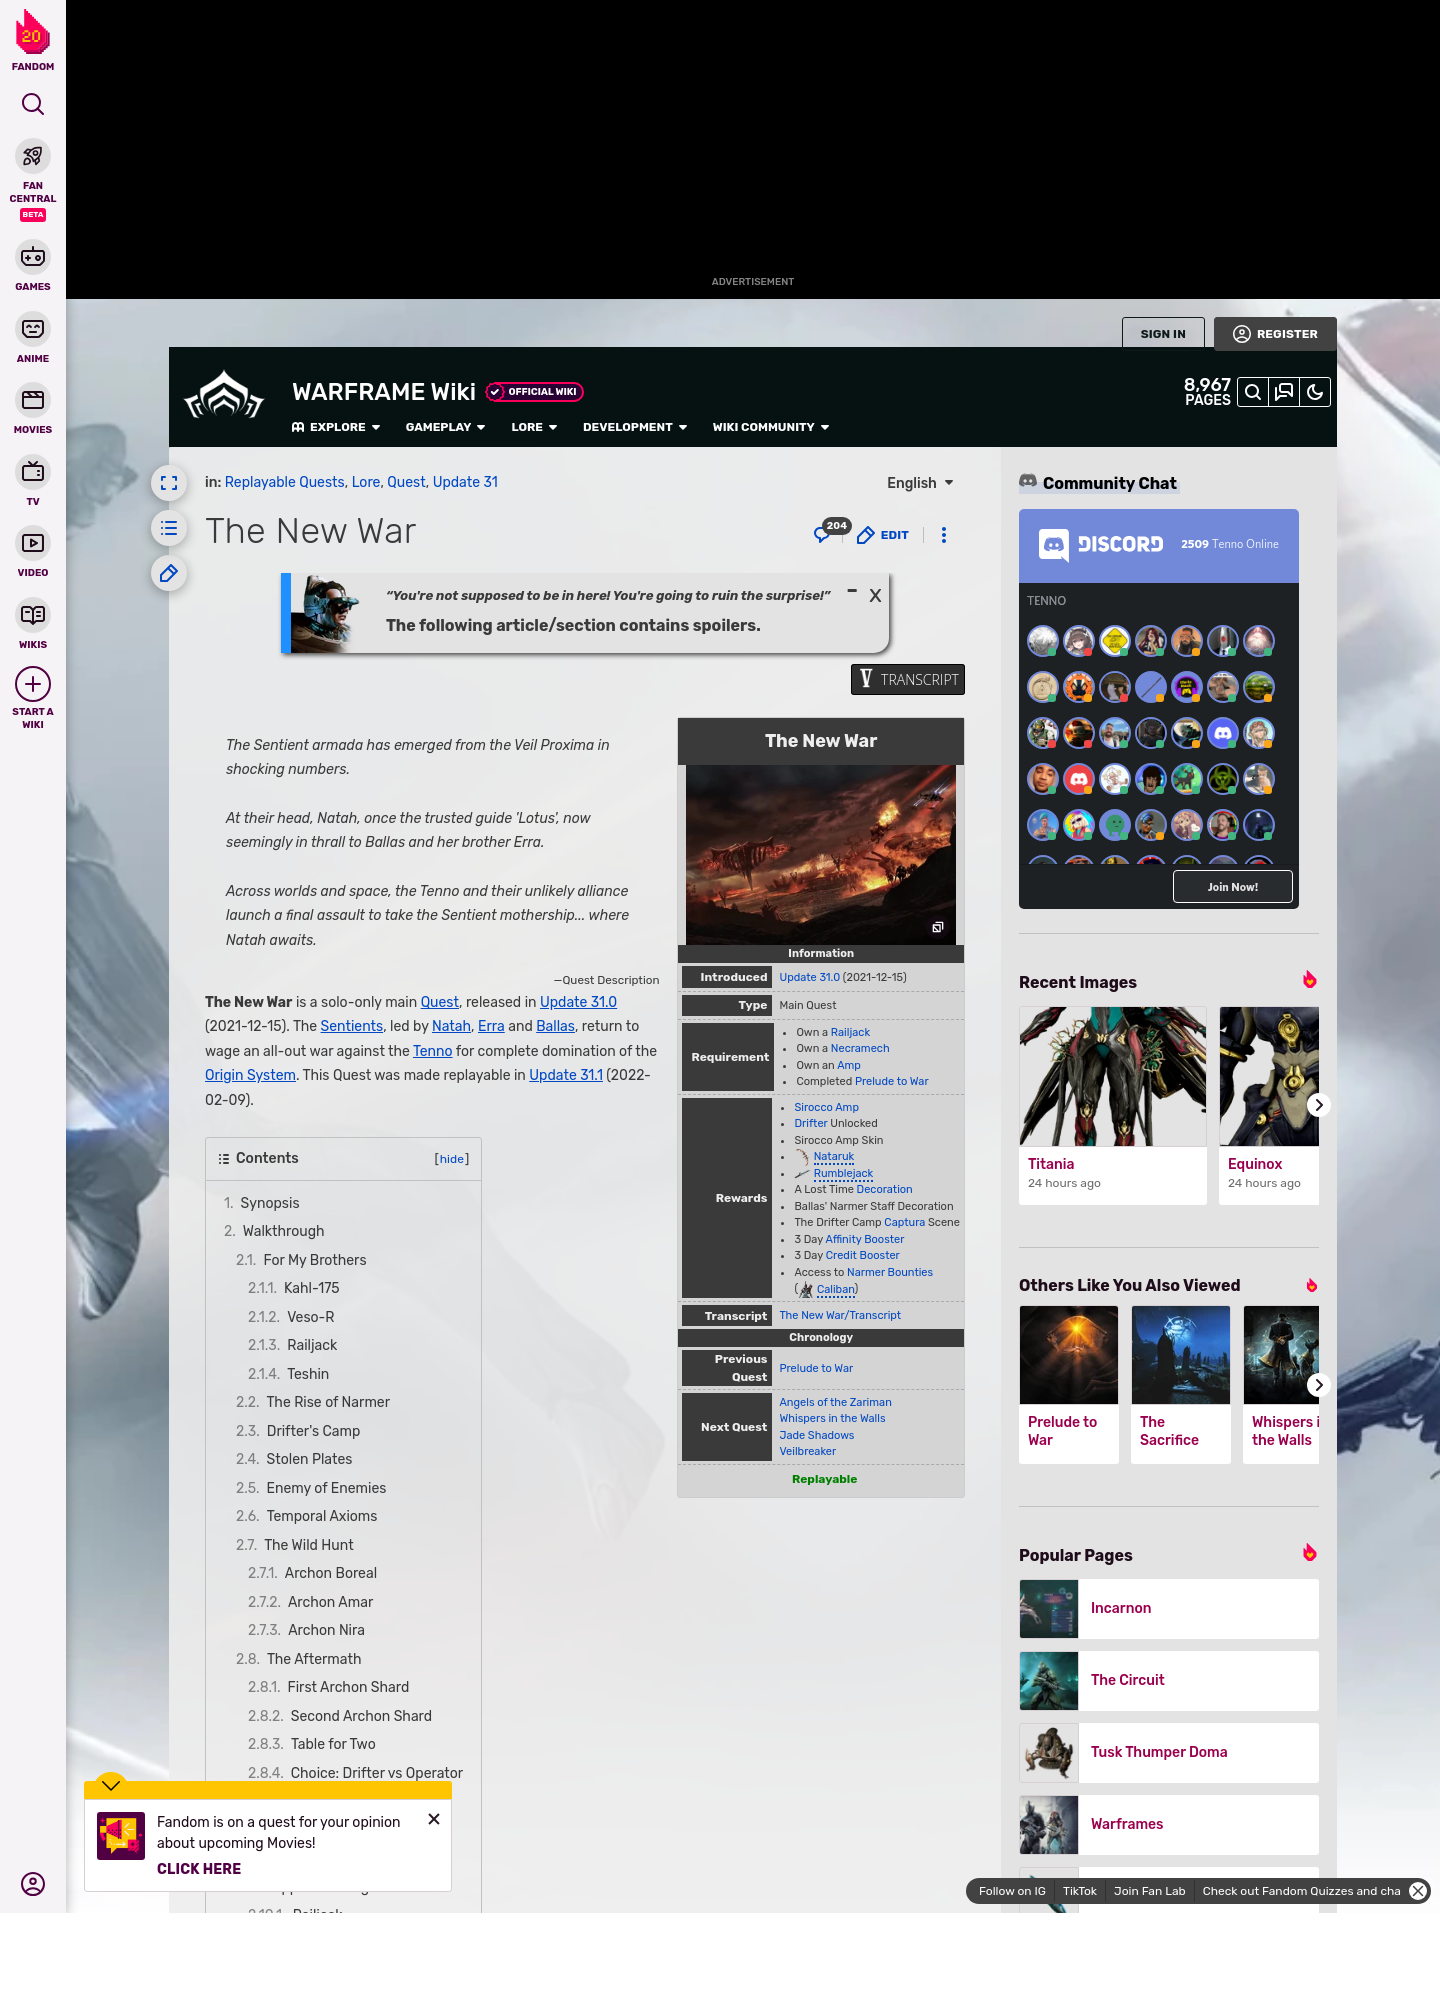1440x2000 pixels.
Task: Open the 204 comments bubble
Action: [x=831, y=531]
